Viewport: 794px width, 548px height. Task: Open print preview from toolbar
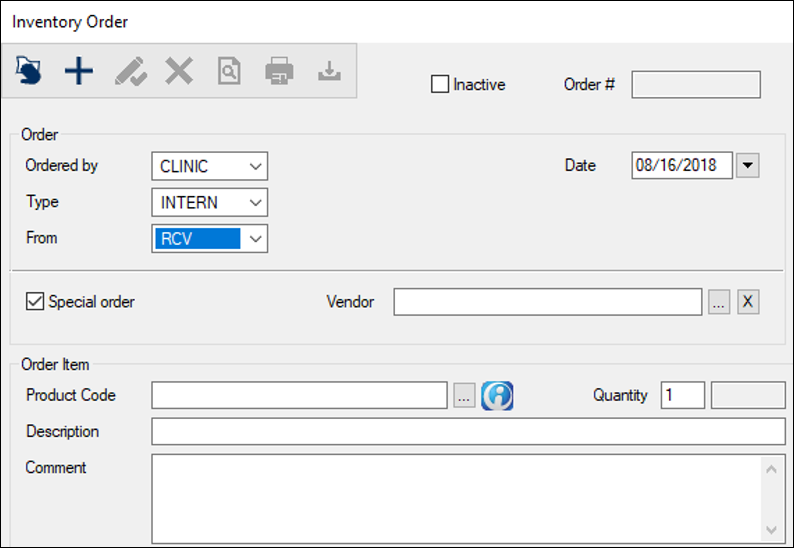point(229,71)
